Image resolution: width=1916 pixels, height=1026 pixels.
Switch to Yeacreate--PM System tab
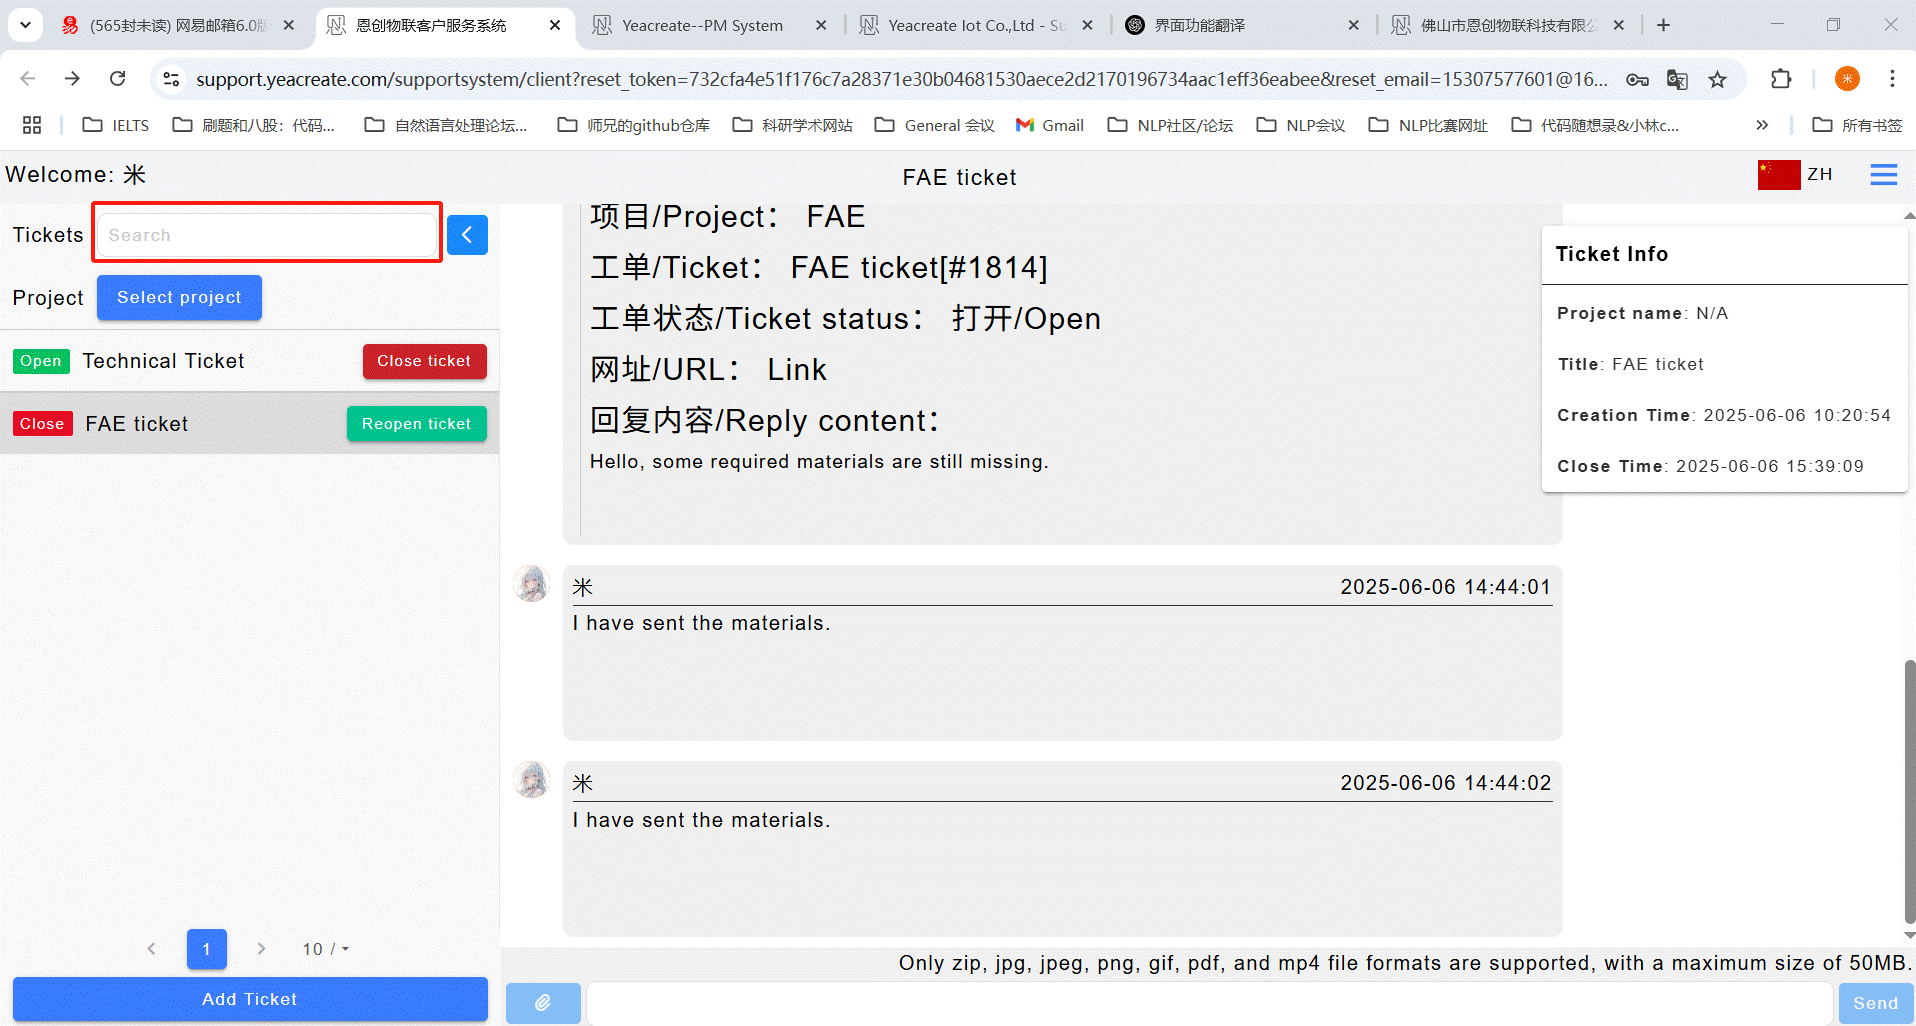pyautogui.click(x=702, y=25)
